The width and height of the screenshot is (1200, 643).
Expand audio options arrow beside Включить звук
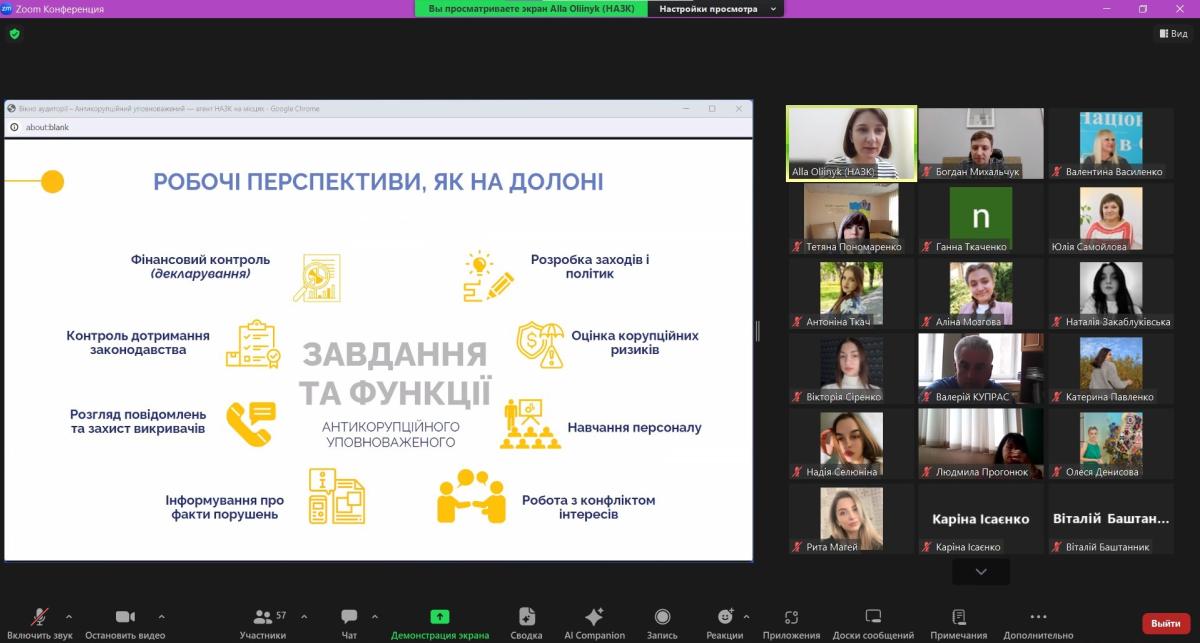click(x=69, y=616)
